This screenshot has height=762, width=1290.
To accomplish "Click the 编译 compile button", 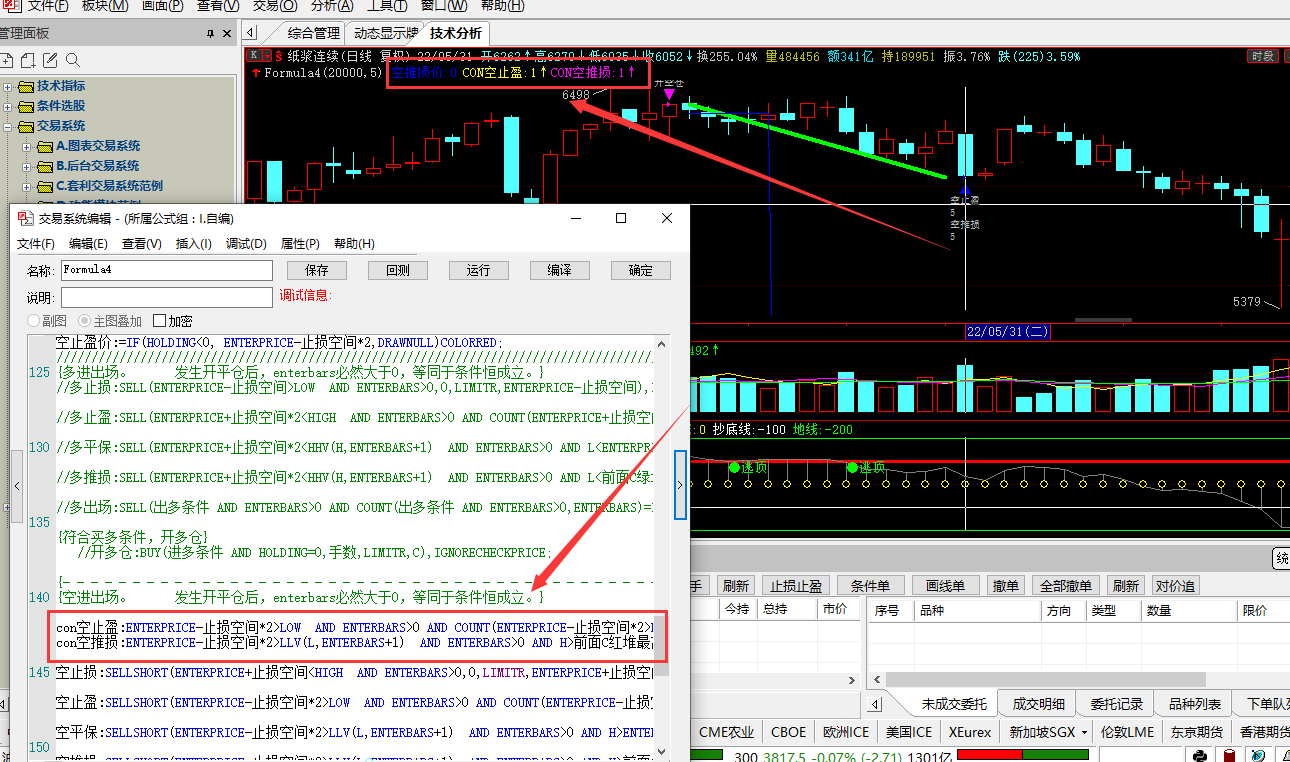I will pyautogui.click(x=559, y=270).
